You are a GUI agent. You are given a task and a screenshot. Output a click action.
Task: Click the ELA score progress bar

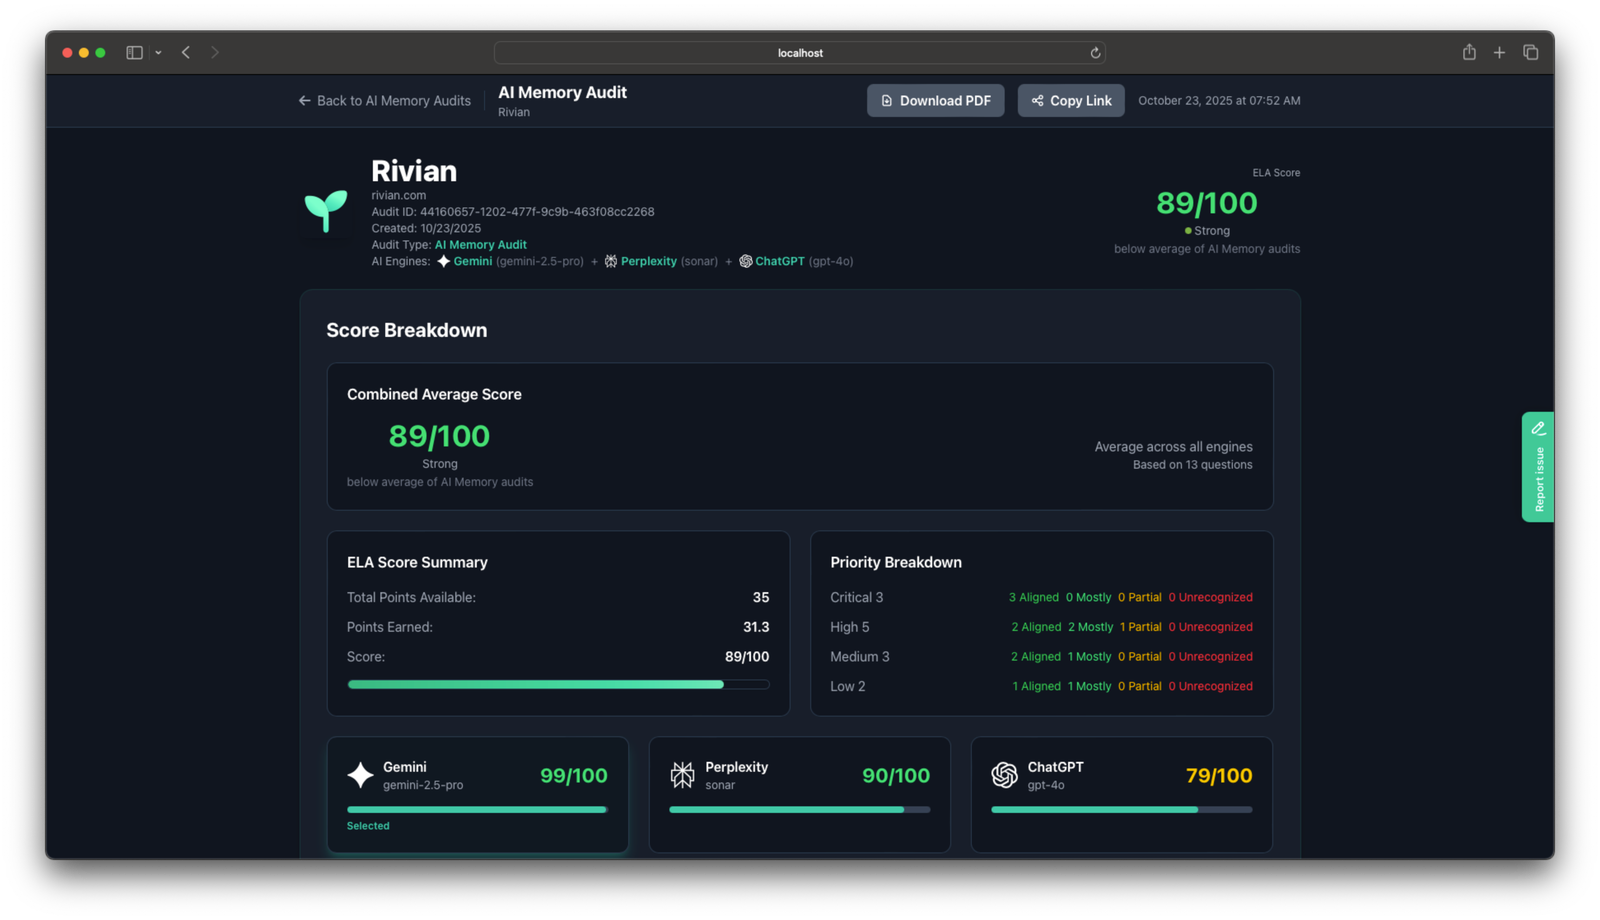coord(558,685)
